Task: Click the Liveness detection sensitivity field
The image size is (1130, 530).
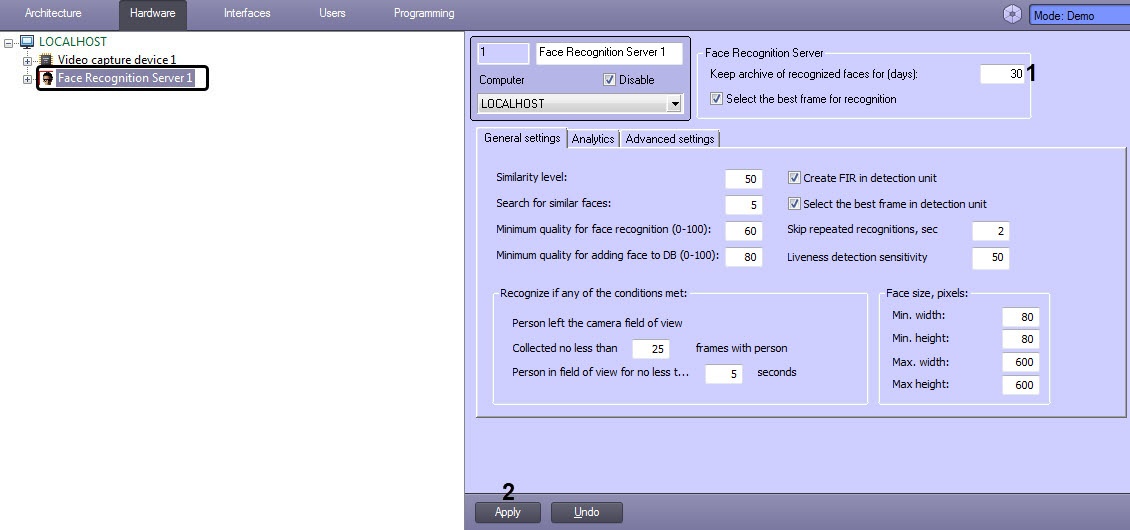Action: 991,257
